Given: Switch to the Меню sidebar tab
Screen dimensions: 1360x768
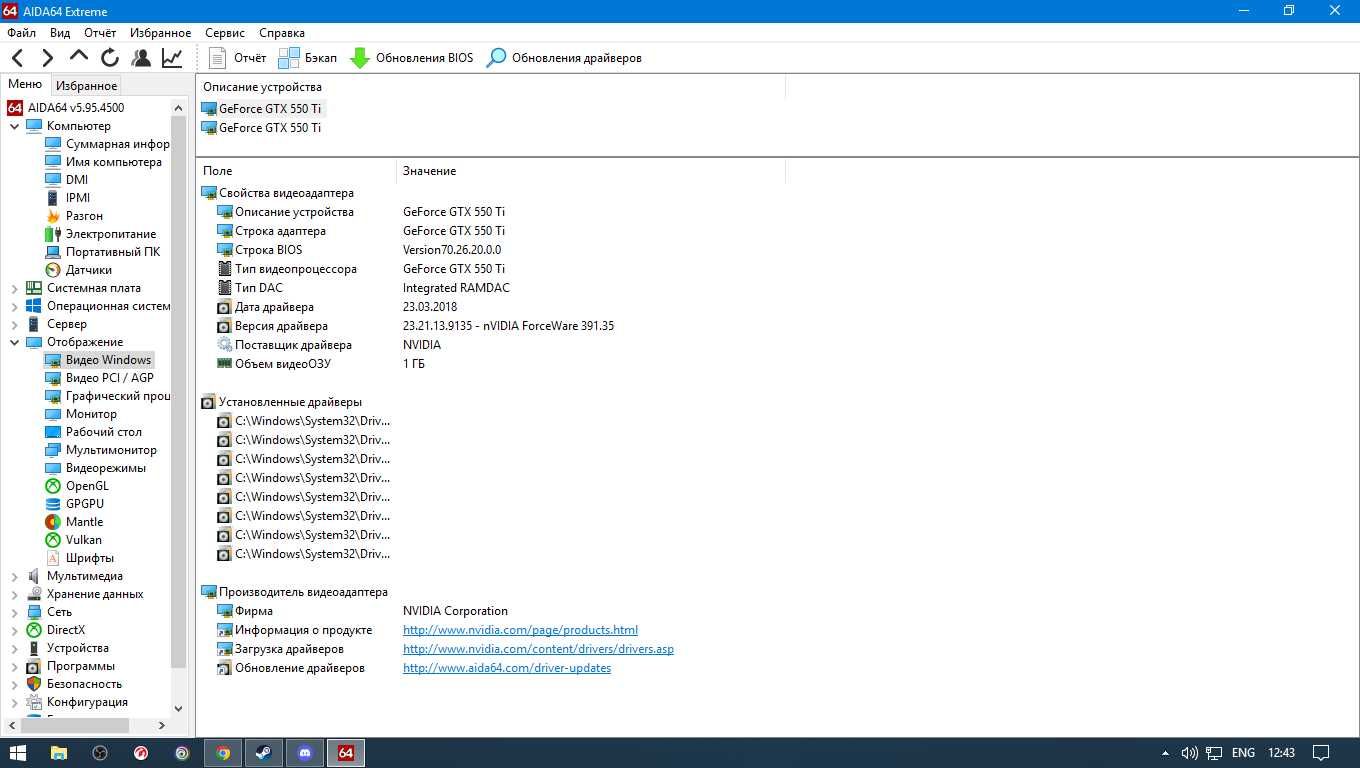Looking at the screenshot, I should [x=25, y=85].
